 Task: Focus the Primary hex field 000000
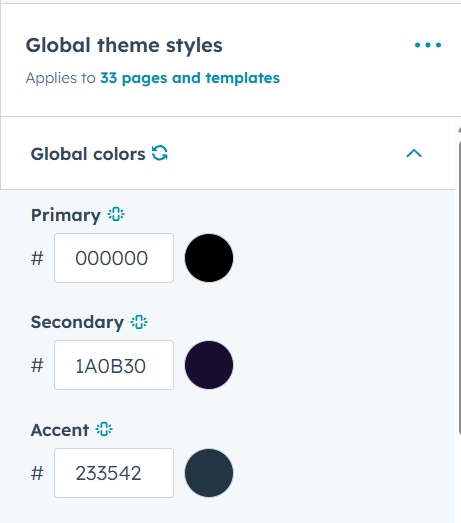(x=114, y=258)
